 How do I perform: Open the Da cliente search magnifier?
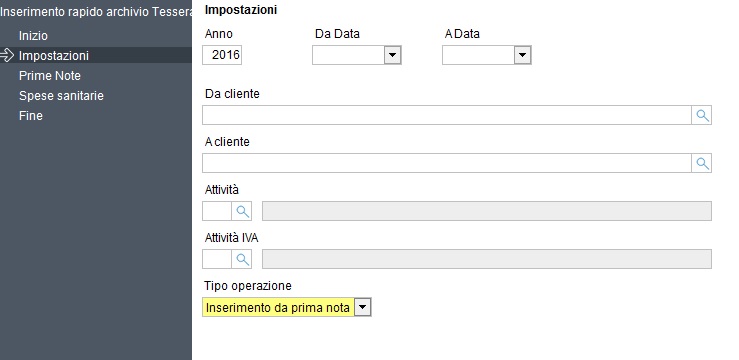[702, 115]
